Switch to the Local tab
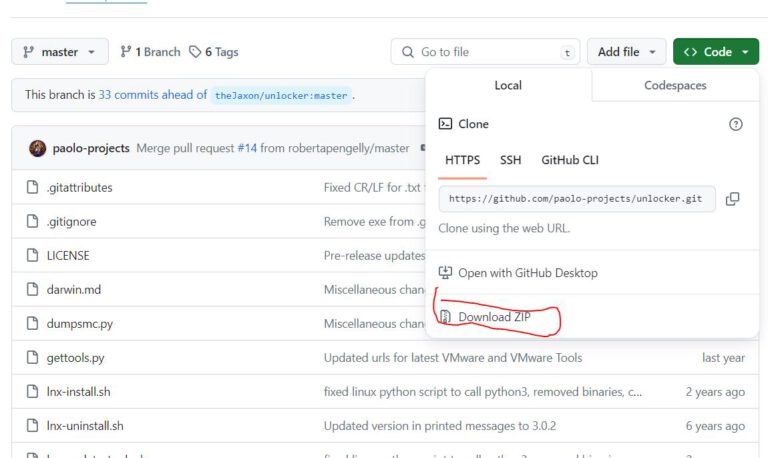This screenshot has width=768, height=458. coord(508,85)
